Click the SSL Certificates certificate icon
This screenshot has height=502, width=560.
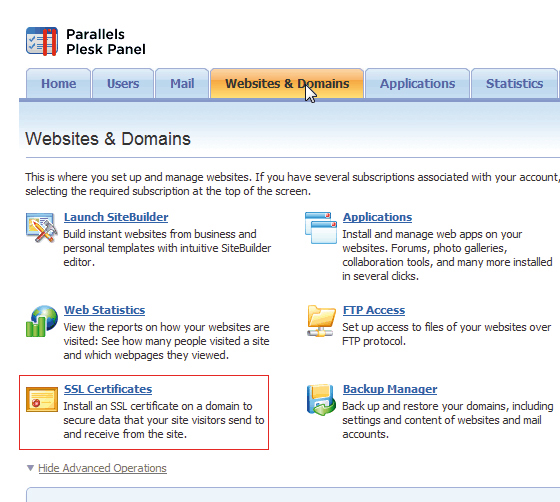(x=42, y=399)
